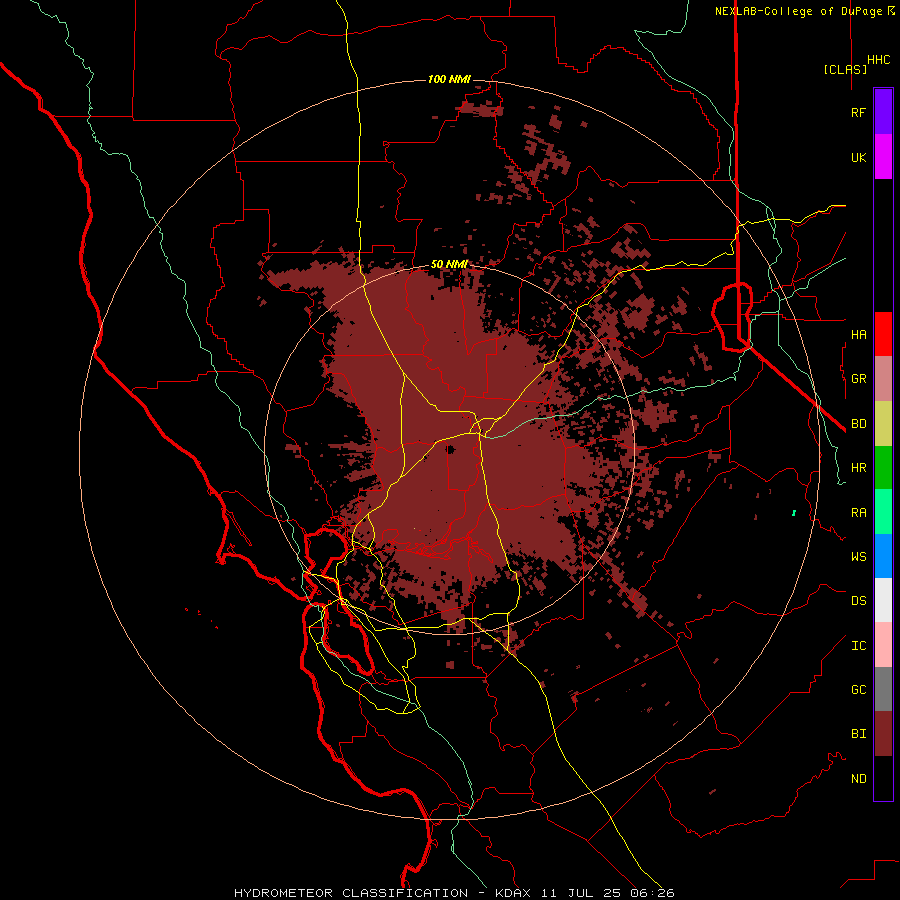Viewport: 900px width, 900px height.
Task: Click the 50 NMI range ring label
Action: pos(449,264)
